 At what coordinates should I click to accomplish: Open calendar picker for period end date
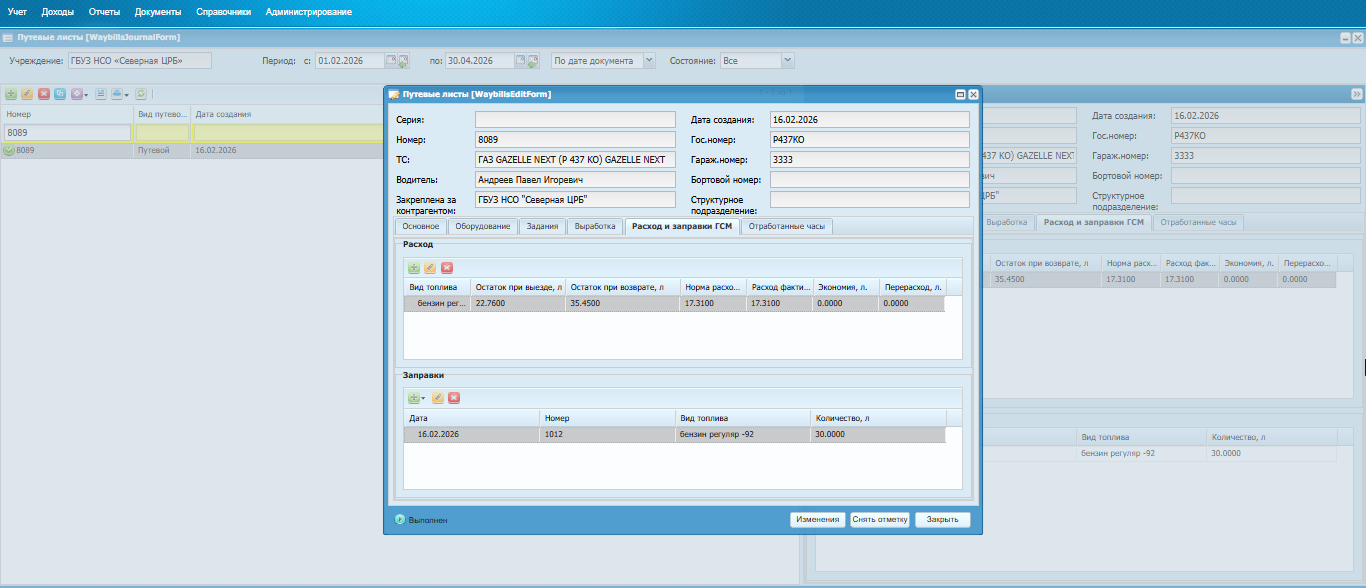[521, 60]
